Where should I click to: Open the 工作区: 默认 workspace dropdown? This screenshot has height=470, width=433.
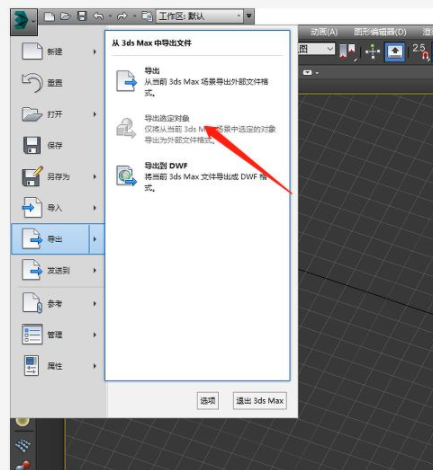199,16
